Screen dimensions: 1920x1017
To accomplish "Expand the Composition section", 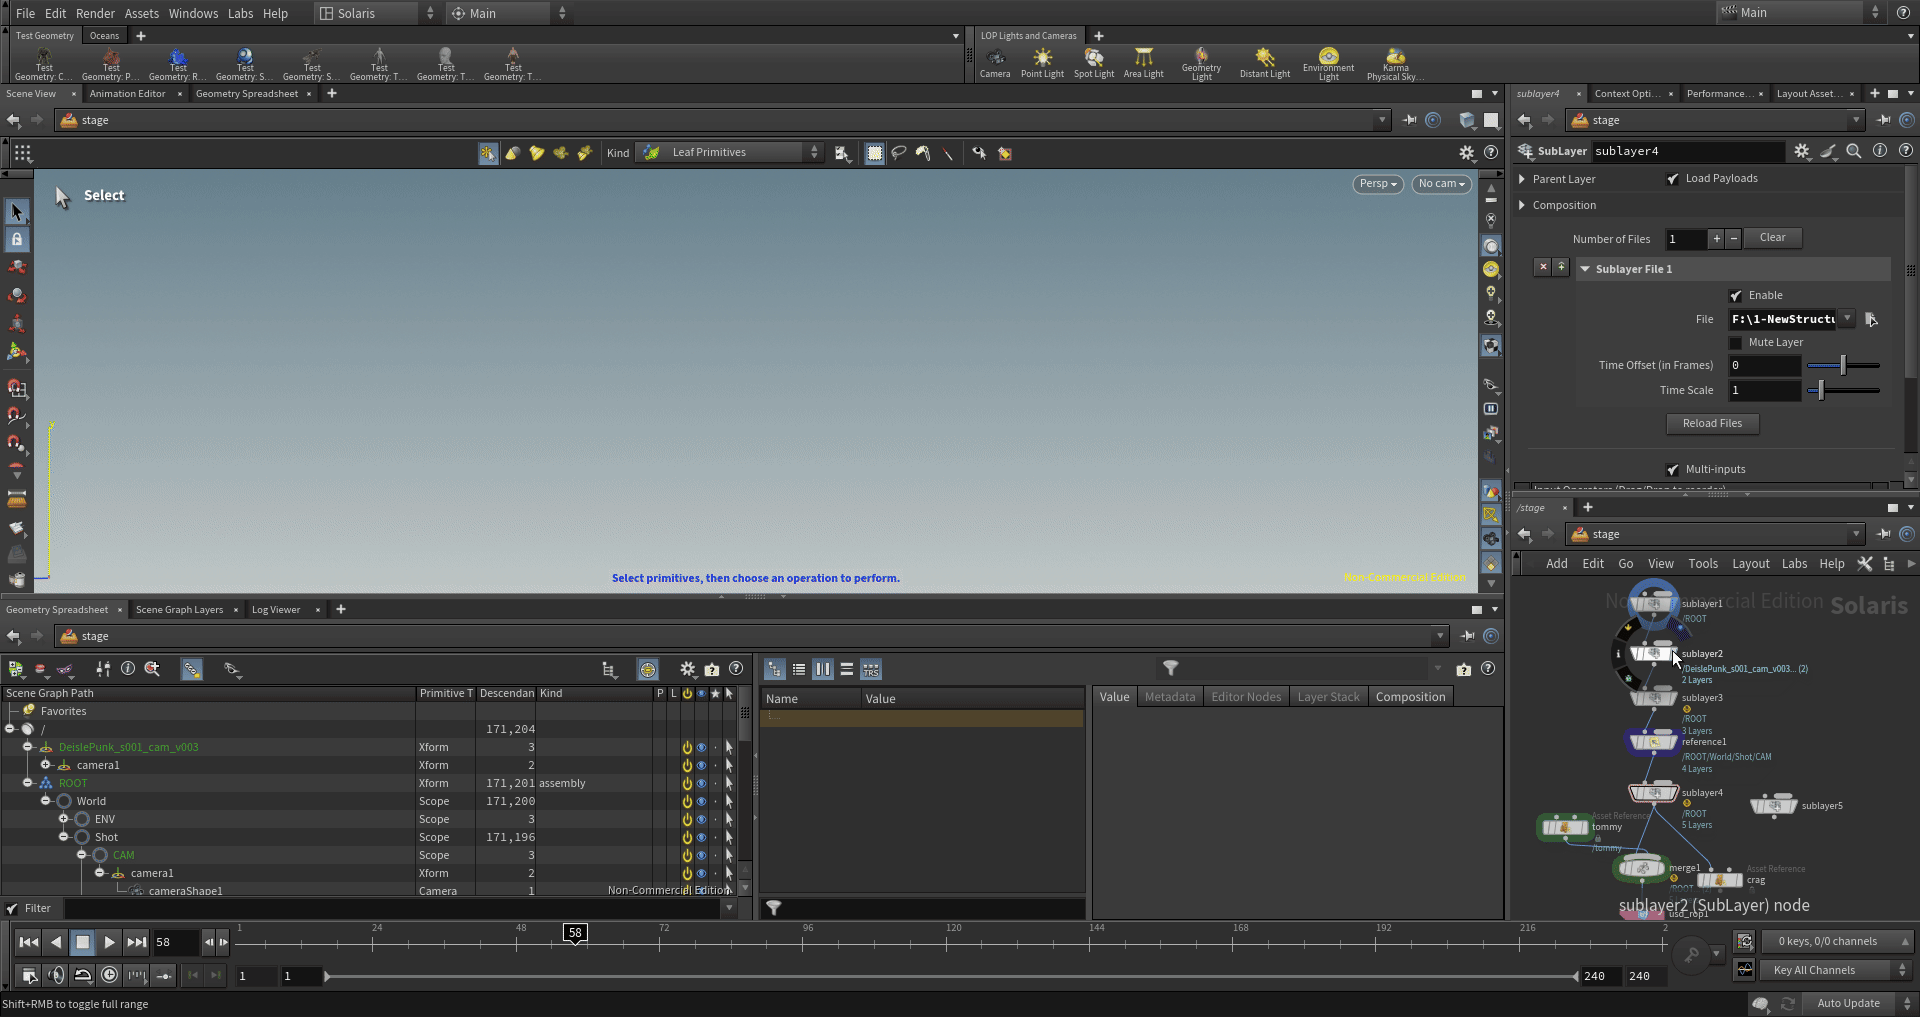I will tap(1522, 205).
